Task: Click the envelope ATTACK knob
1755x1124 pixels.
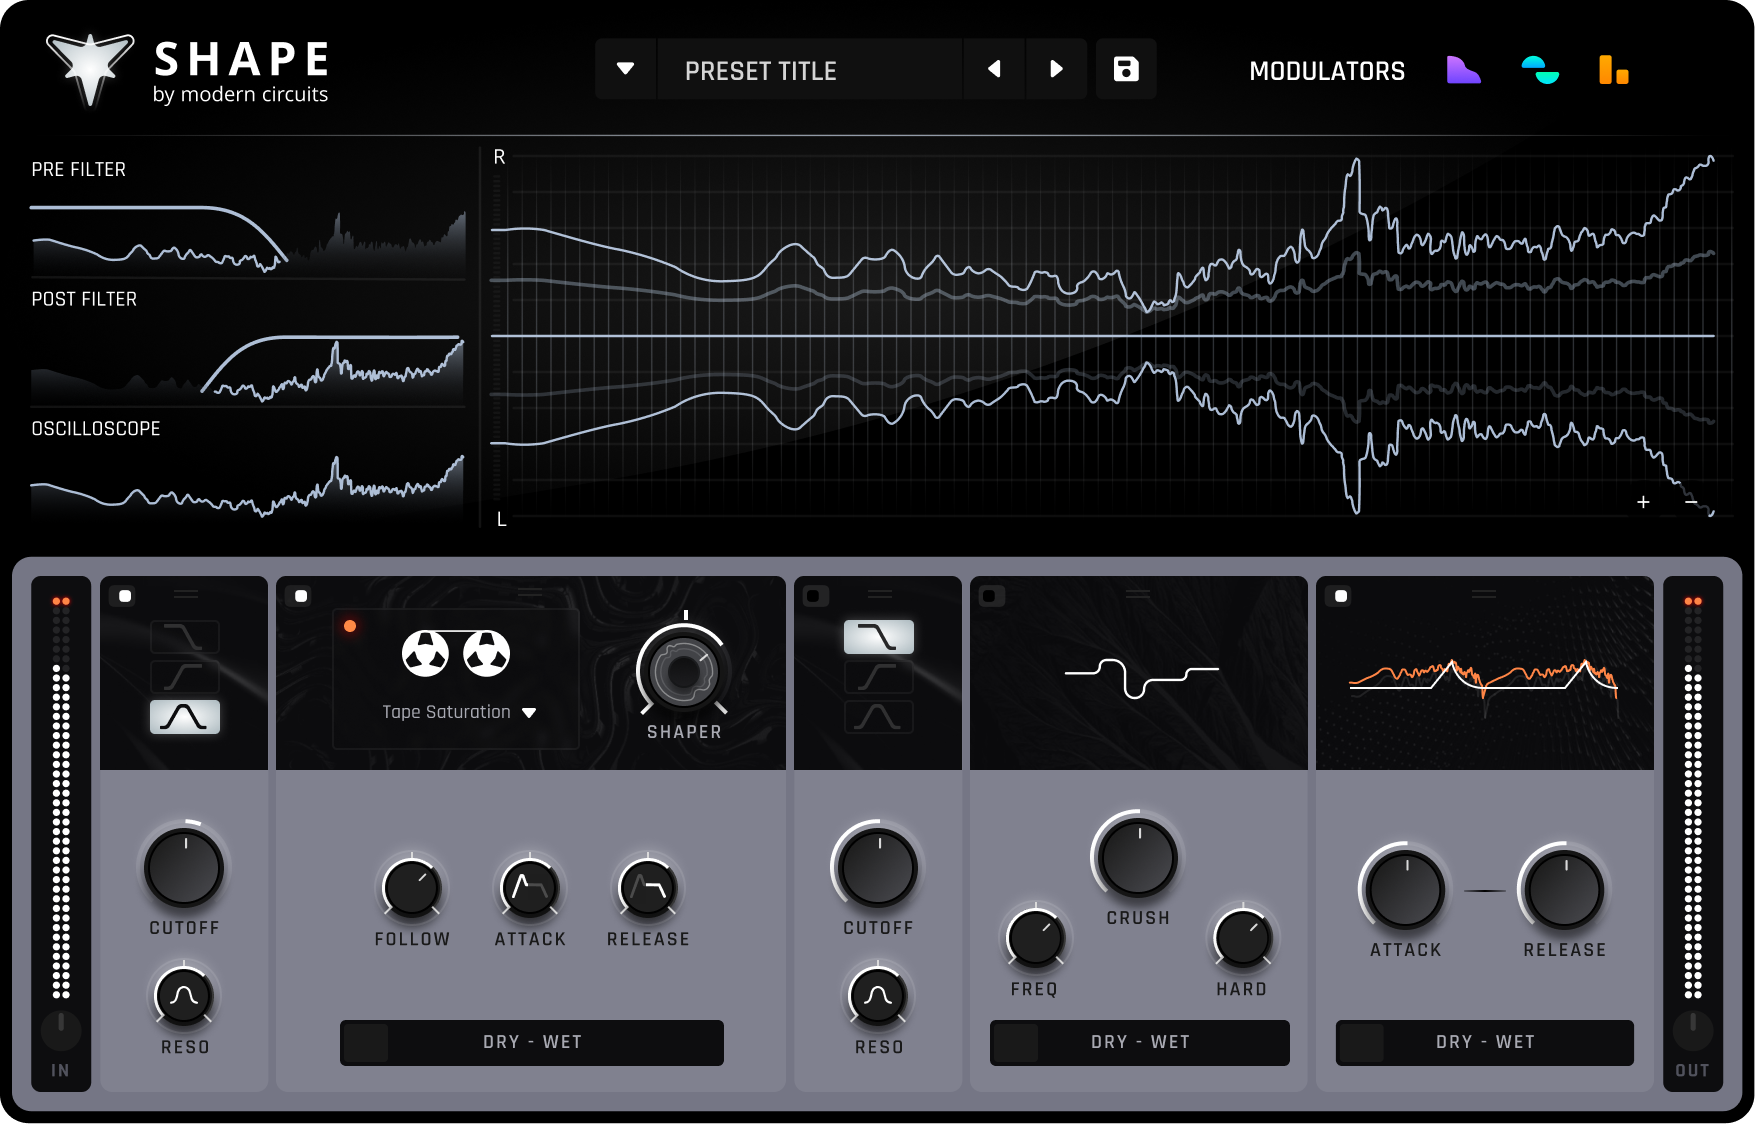Action: pyautogui.click(x=1406, y=890)
